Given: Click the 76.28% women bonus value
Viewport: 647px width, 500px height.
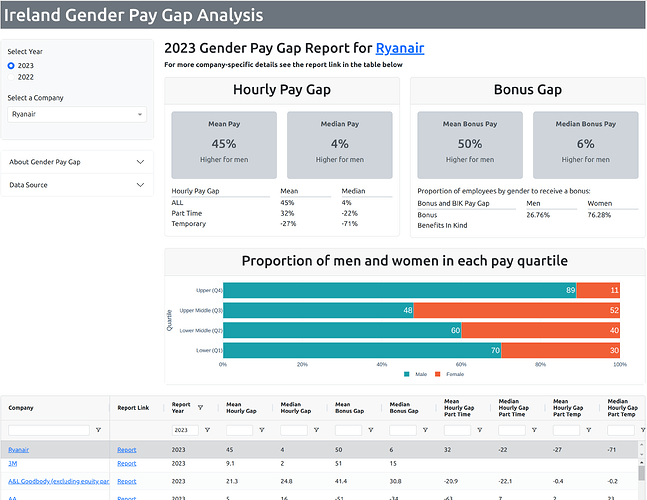Looking at the screenshot, I should [599, 215].
